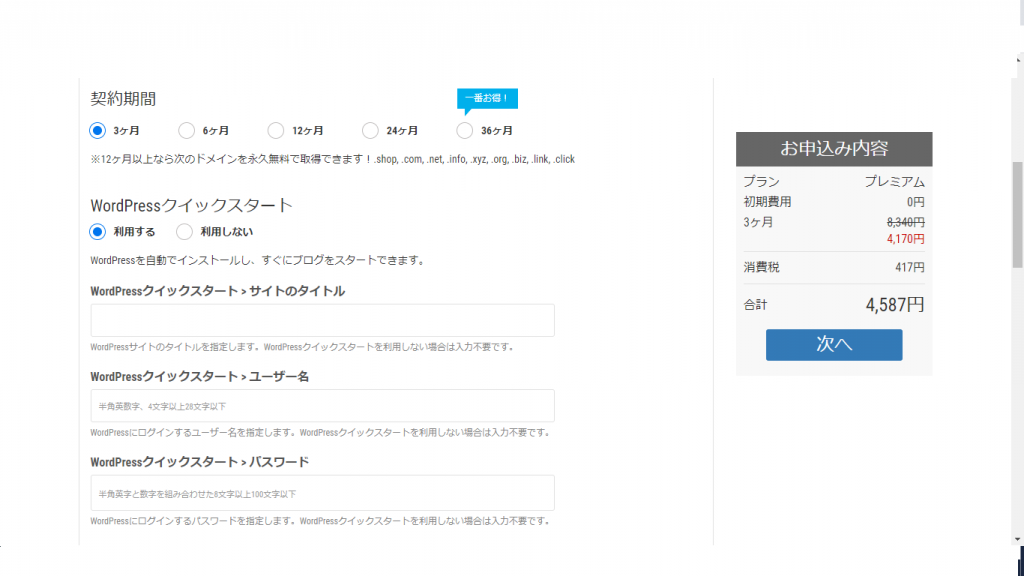Choose the 24ヶ月 contract period

370,131
